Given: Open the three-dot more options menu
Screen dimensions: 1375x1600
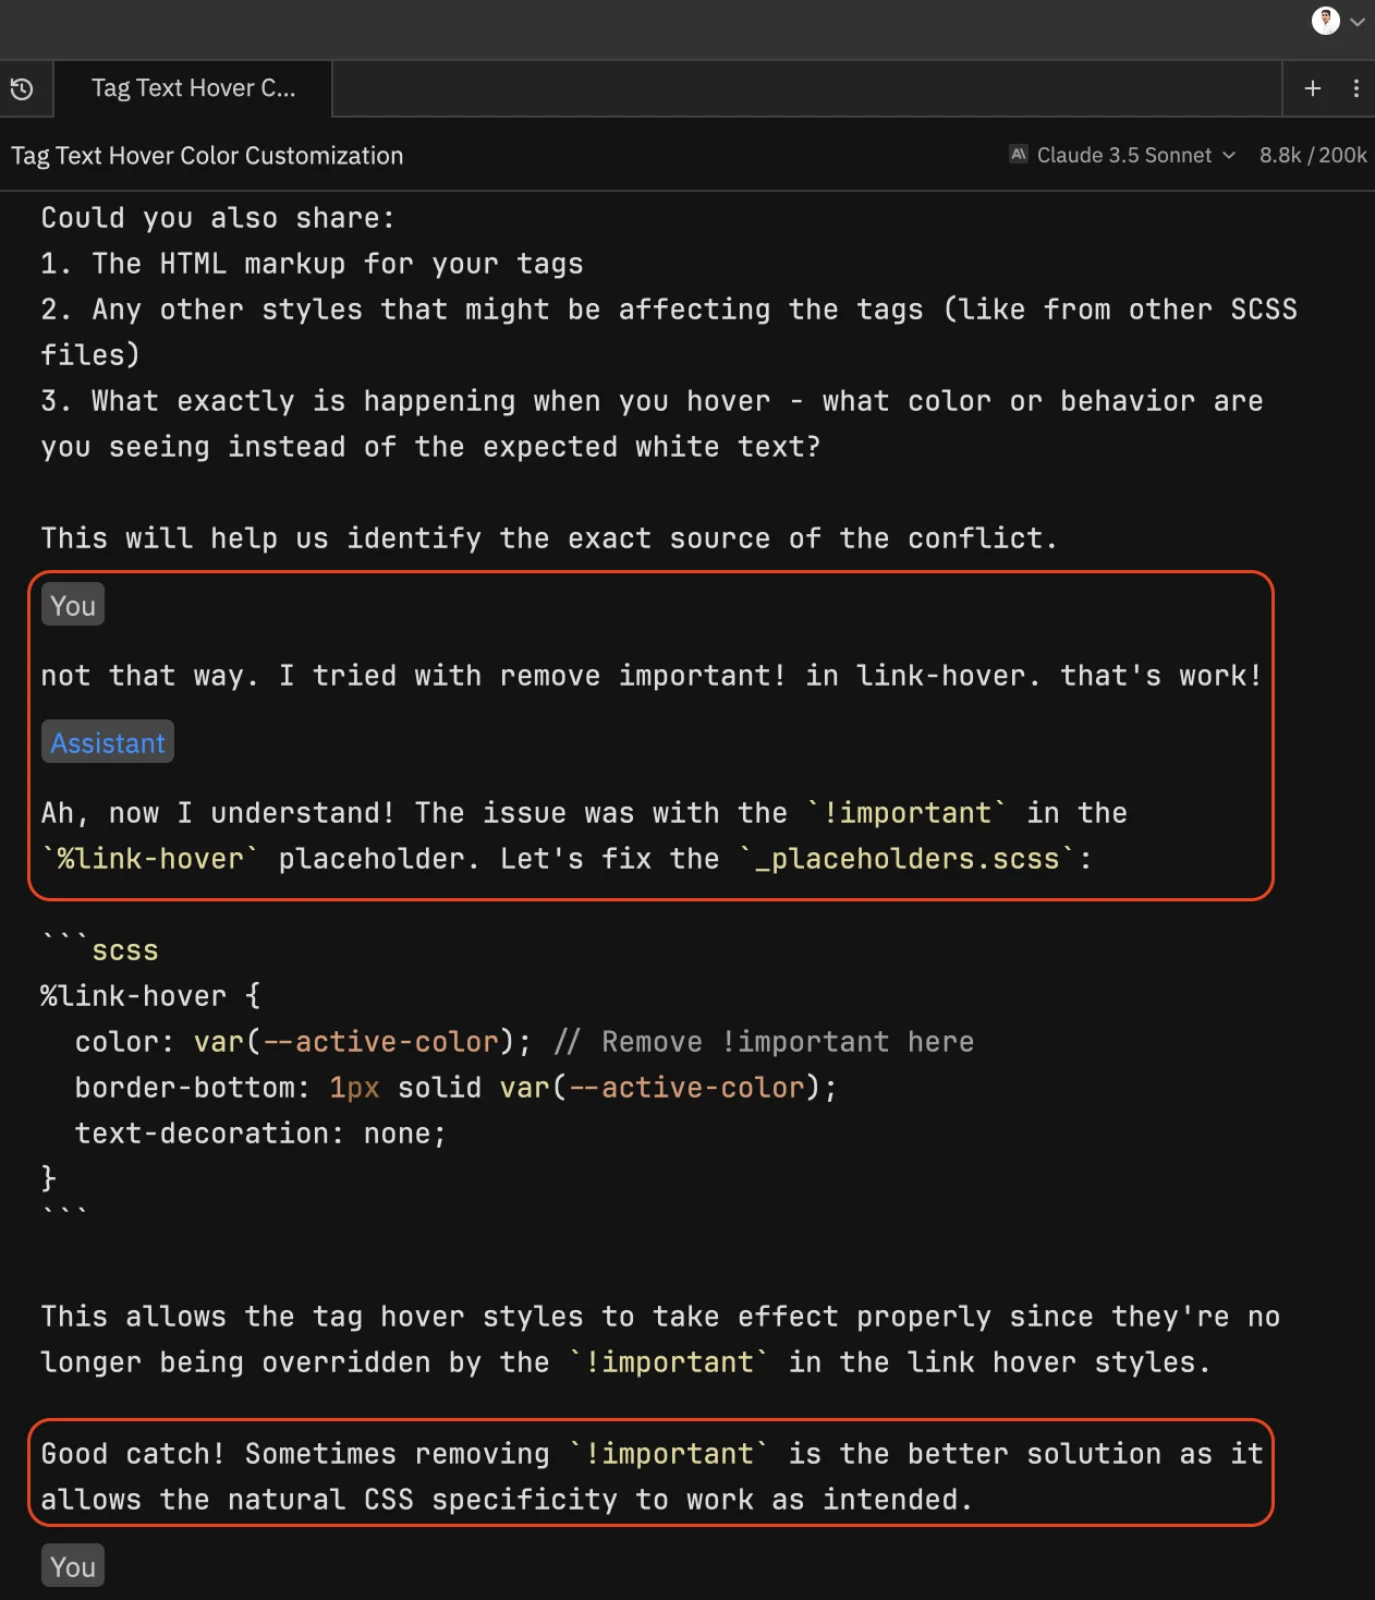Looking at the screenshot, I should point(1356,89).
